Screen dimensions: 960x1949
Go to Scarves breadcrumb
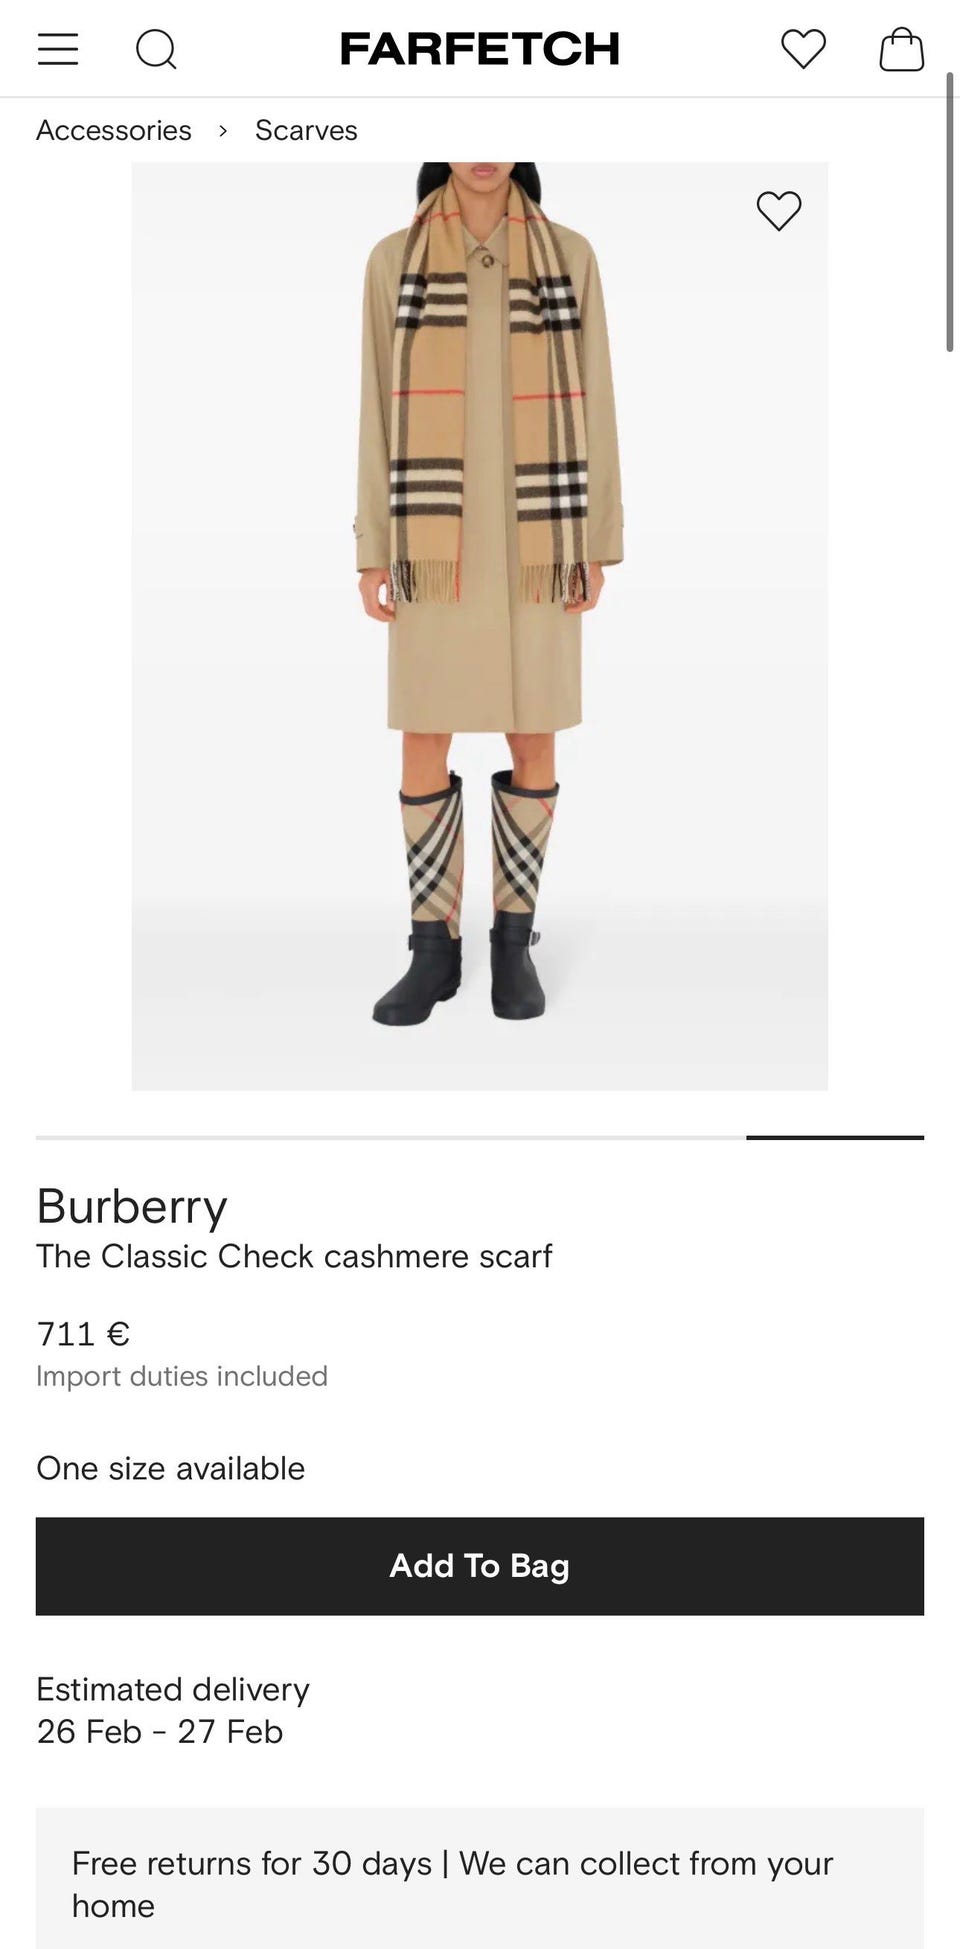click(x=306, y=130)
